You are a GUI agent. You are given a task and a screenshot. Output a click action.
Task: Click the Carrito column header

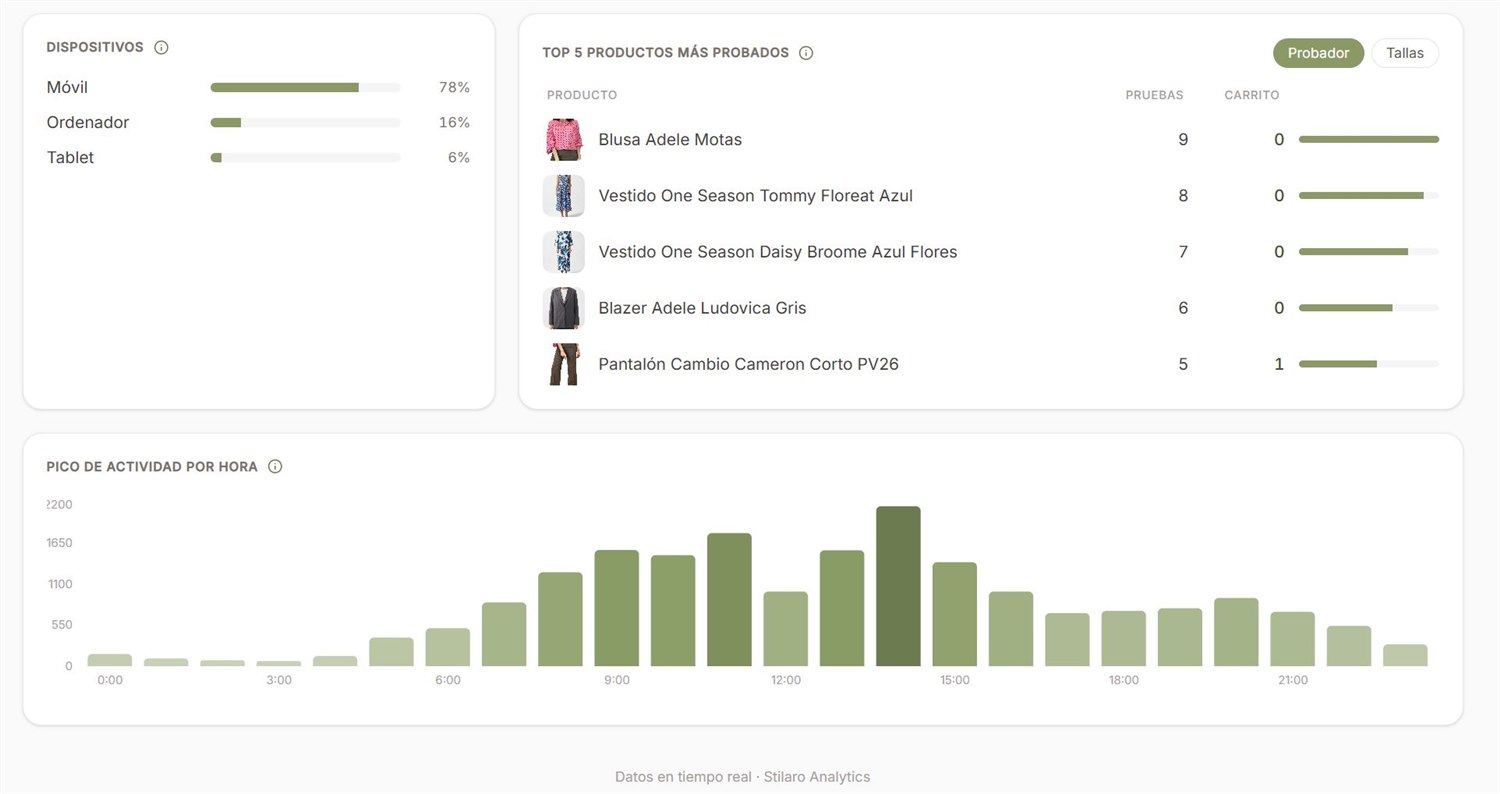pyautogui.click(x=1252, y=95)
